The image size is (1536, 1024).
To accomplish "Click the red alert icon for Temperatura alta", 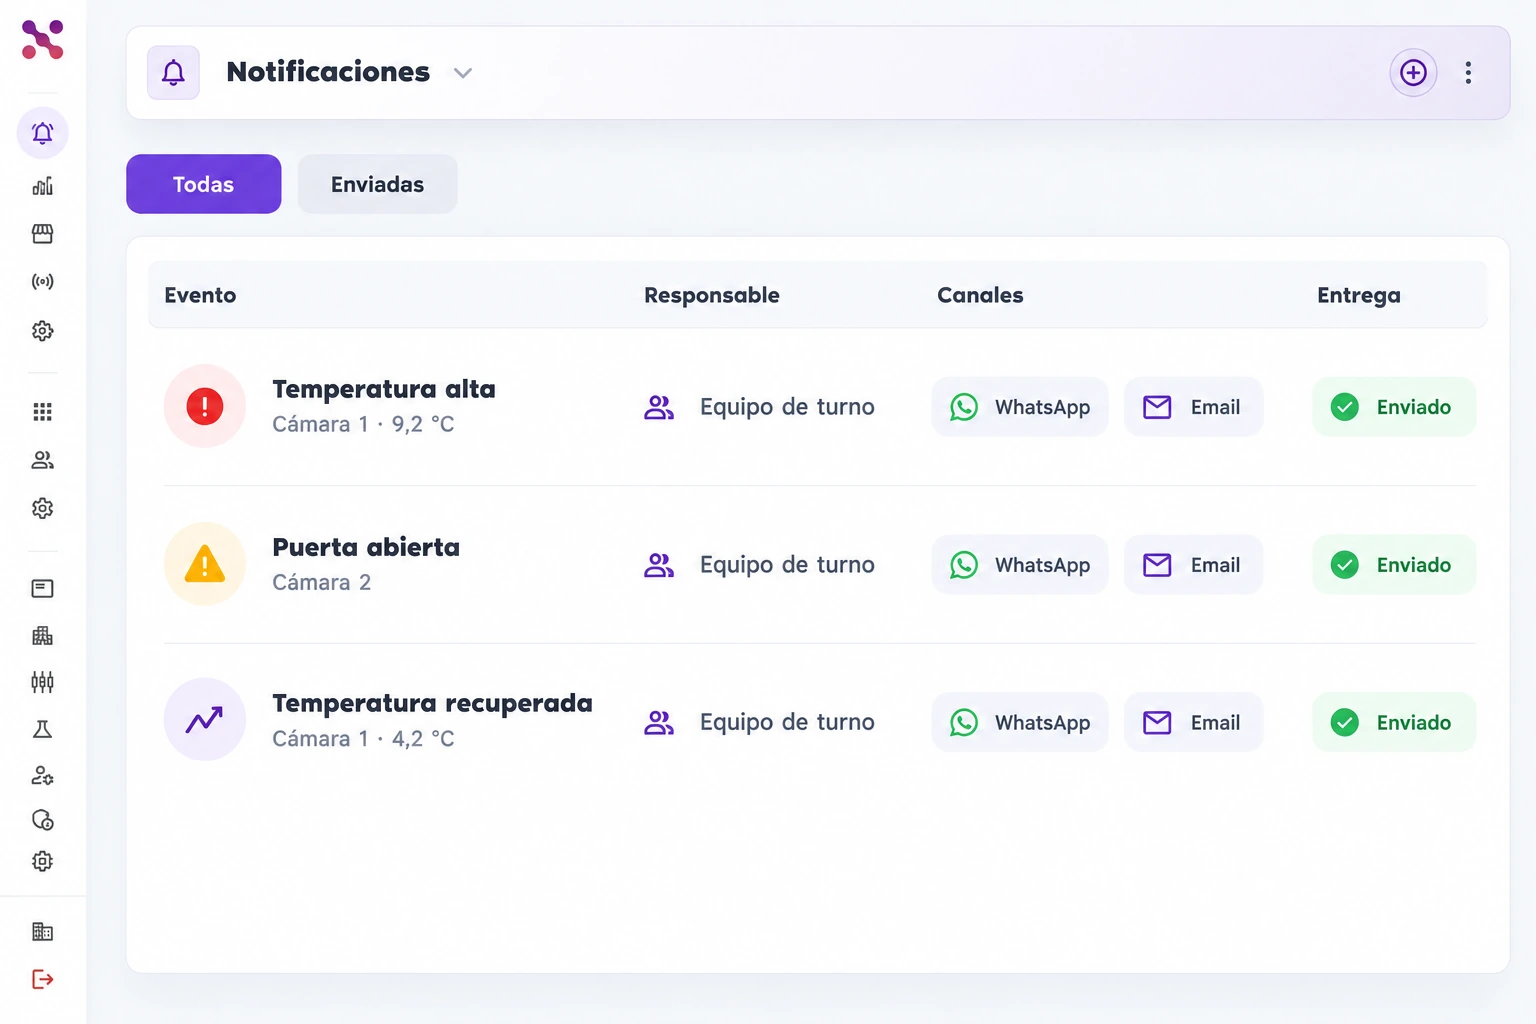I will click(x=205, y=406).
